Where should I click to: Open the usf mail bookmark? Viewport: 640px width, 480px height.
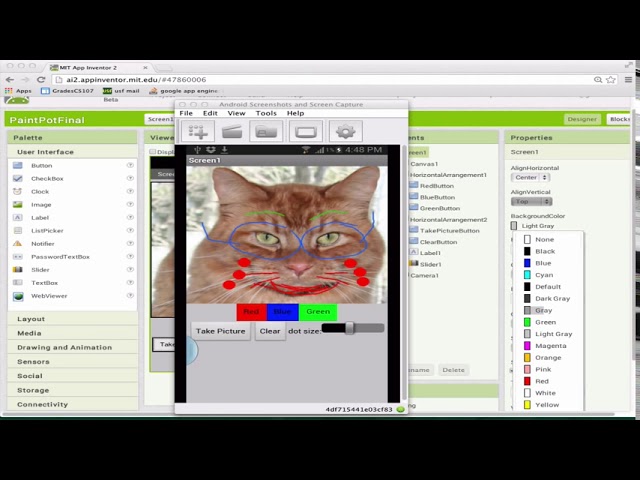coord(121,91)
